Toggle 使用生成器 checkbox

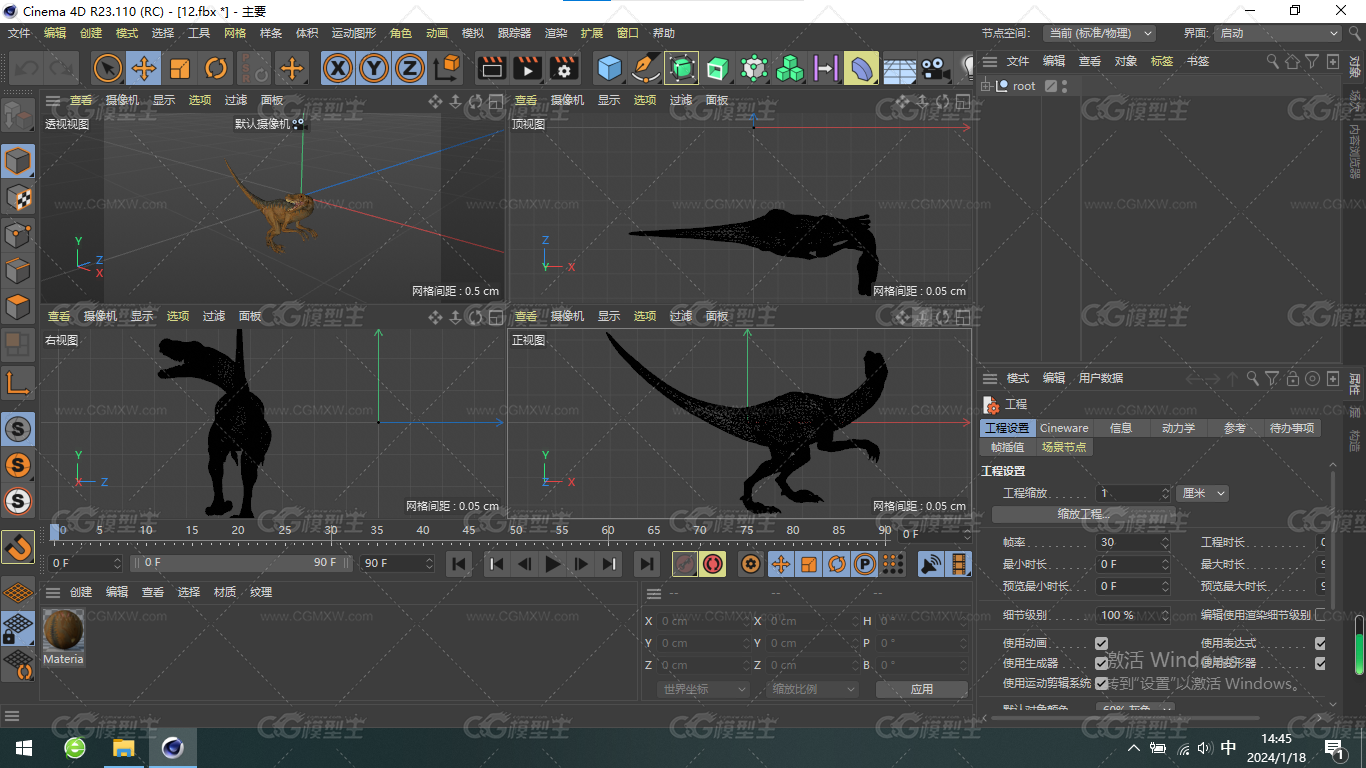[1101, 663]
